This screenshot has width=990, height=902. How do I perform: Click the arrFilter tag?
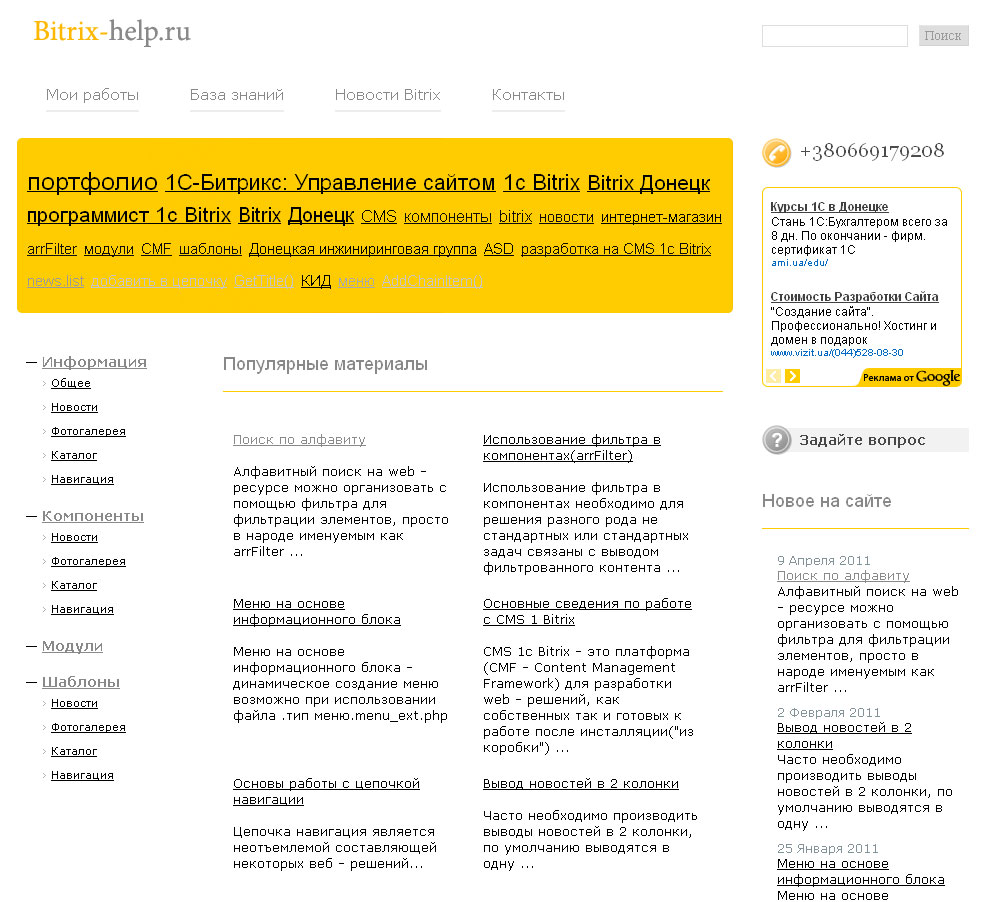[52, 249]
